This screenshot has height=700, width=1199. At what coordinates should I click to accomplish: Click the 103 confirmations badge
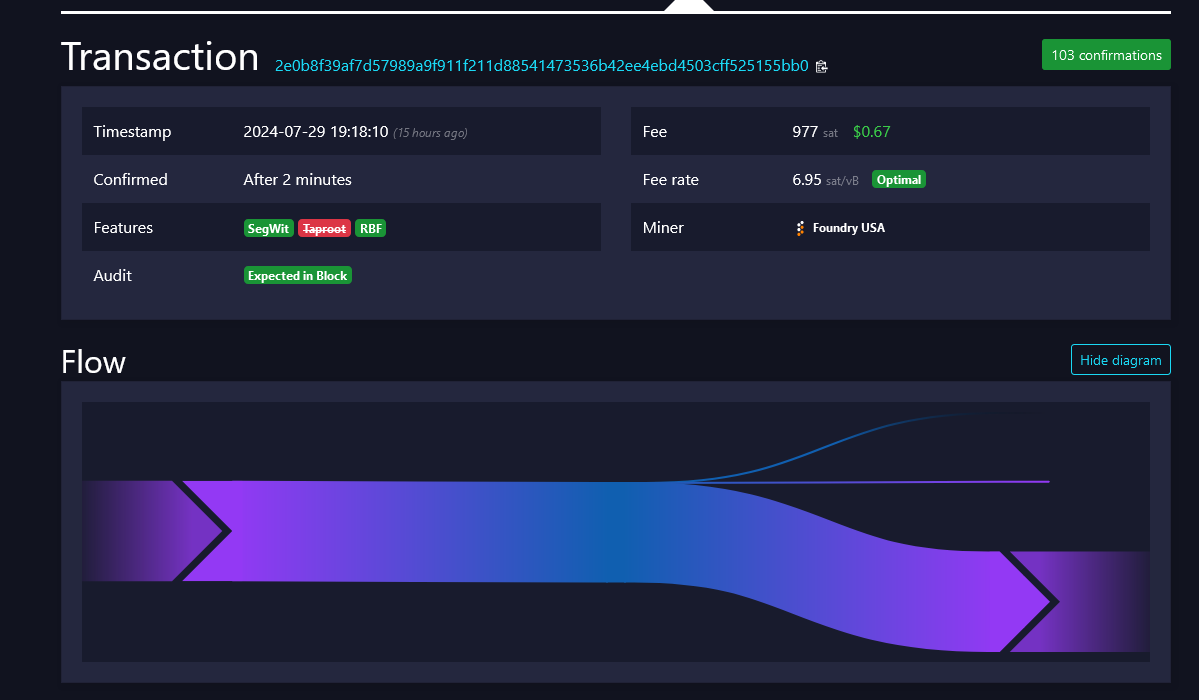1106,55
